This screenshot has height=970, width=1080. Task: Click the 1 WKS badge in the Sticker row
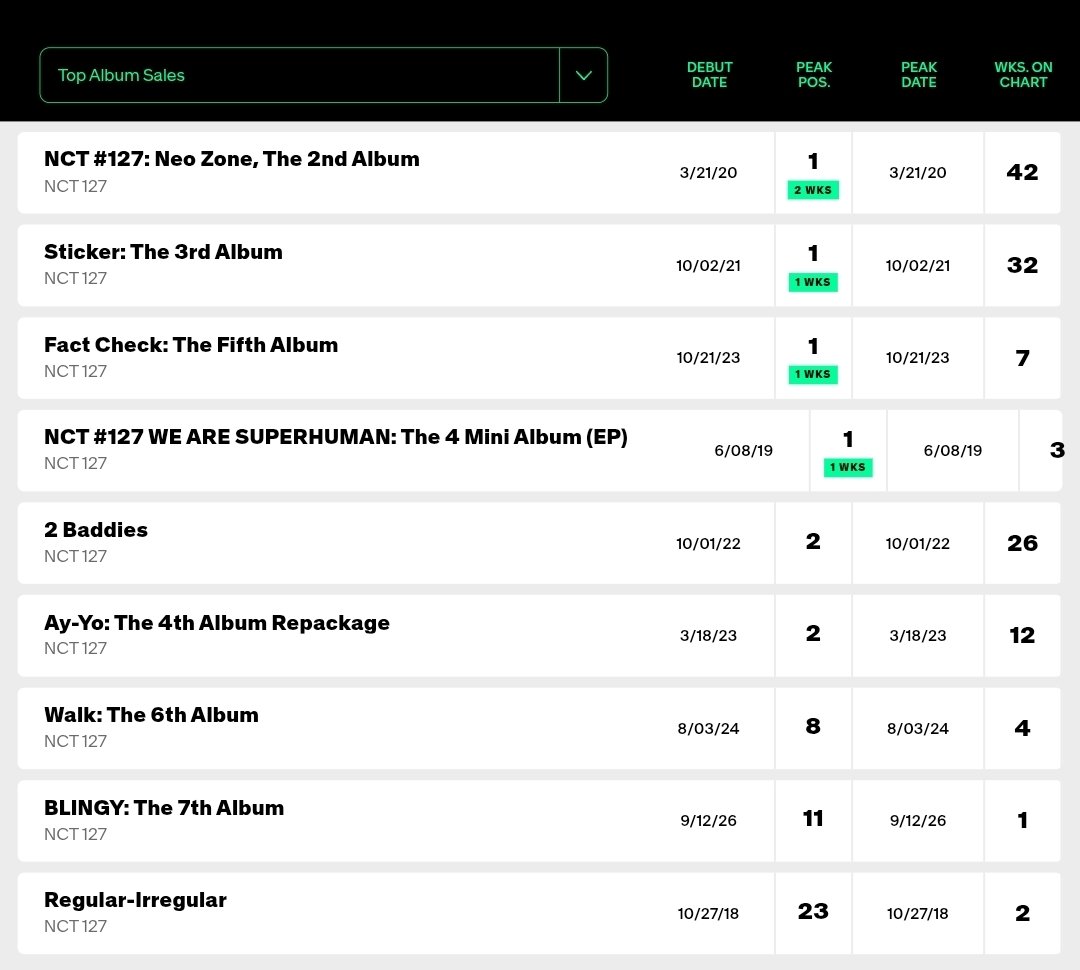(813, 282)
